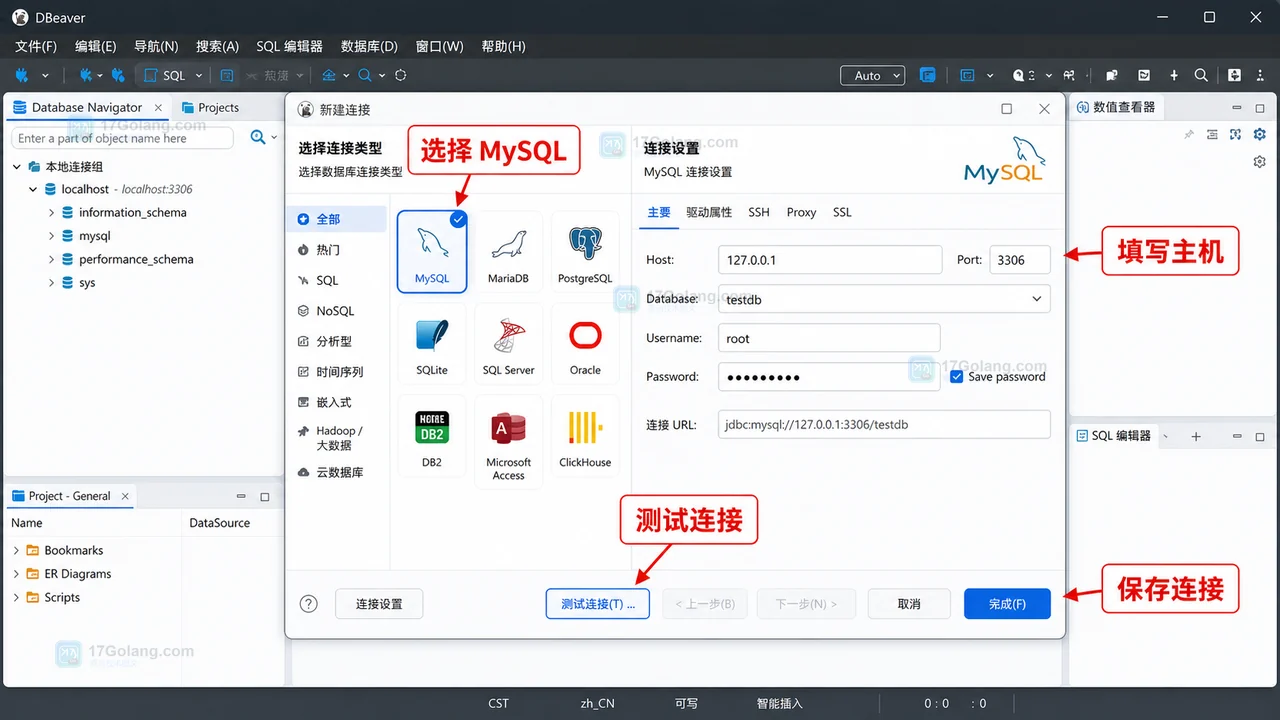Image resolution: width=1280 pixels, height=720 pixels.
Task: Click the Port field
Action: coord(1020,260)
